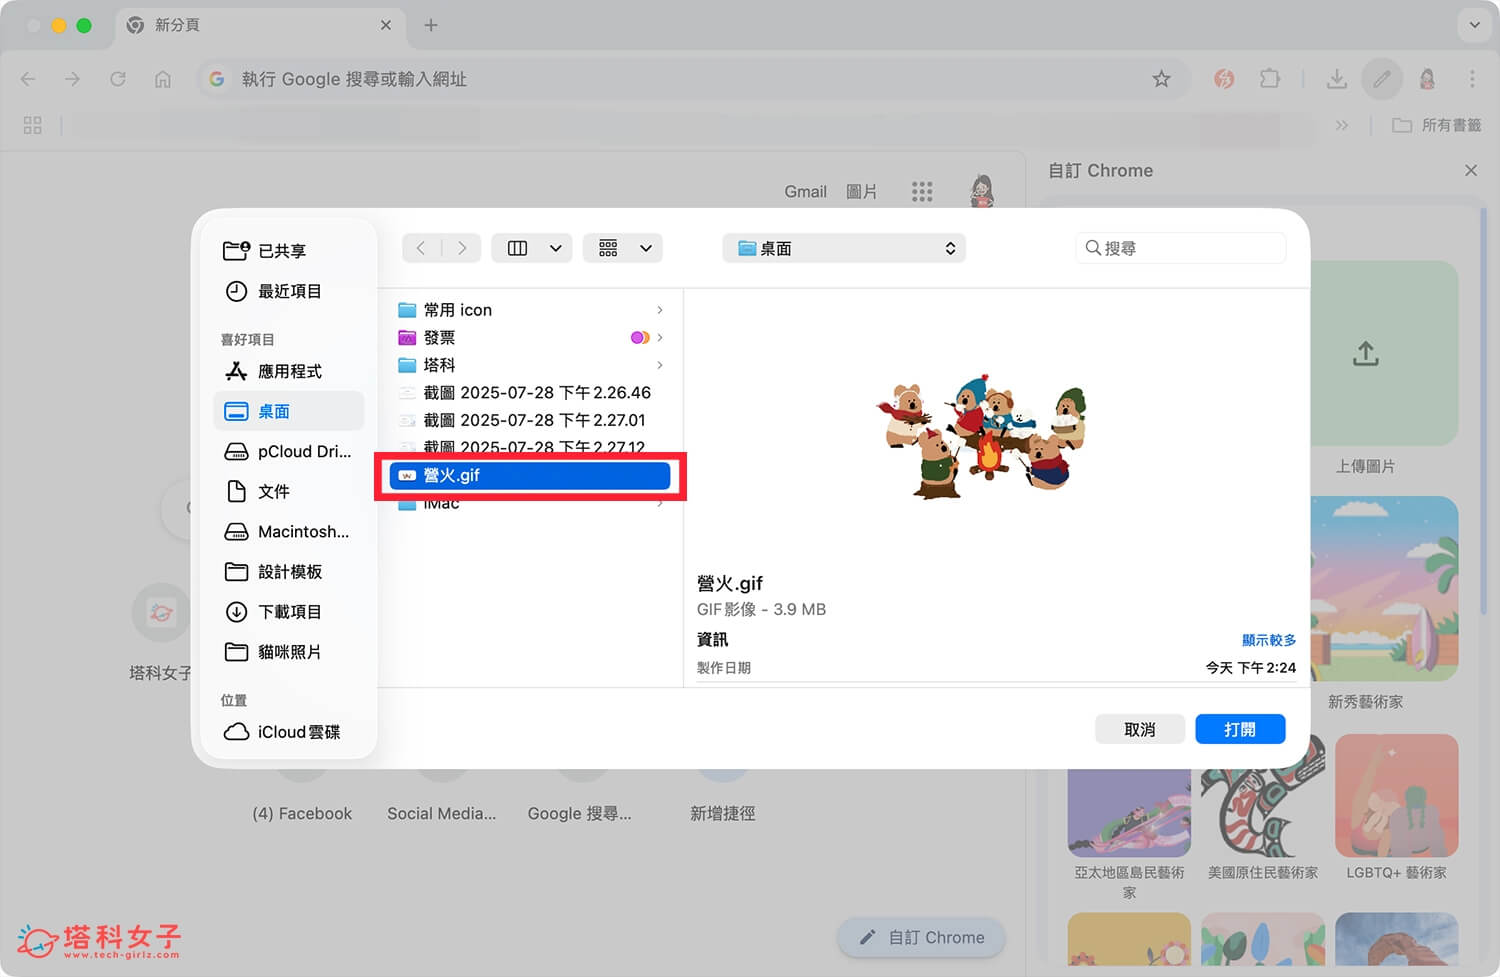The height and width of the screenshot is (977, 1500).
Task: Close the 自訂 Chrome side panel
Action: (x=1471, y=171)
